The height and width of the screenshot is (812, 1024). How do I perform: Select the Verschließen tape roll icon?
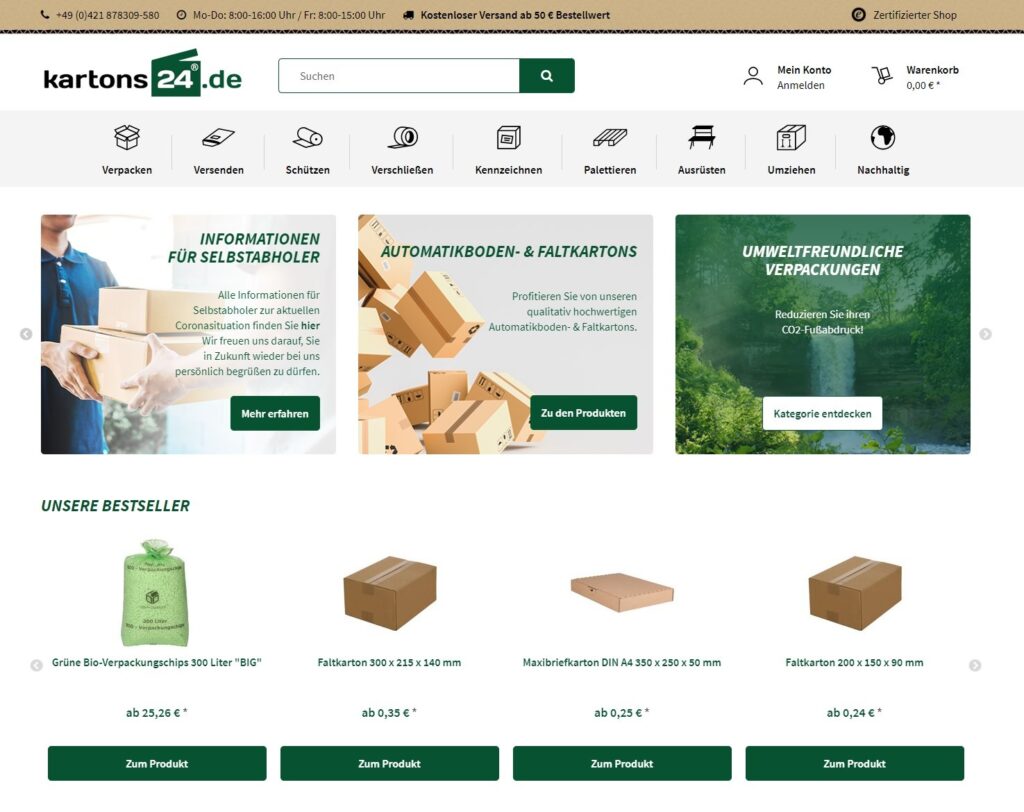(402, 137)
